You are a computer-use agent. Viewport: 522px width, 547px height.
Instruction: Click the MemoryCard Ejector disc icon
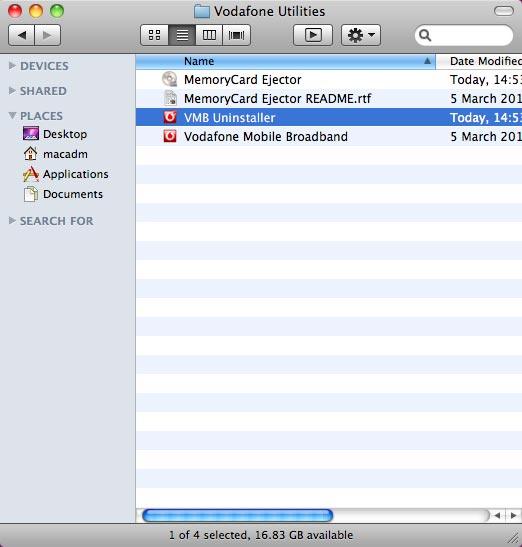click(170, 79)
